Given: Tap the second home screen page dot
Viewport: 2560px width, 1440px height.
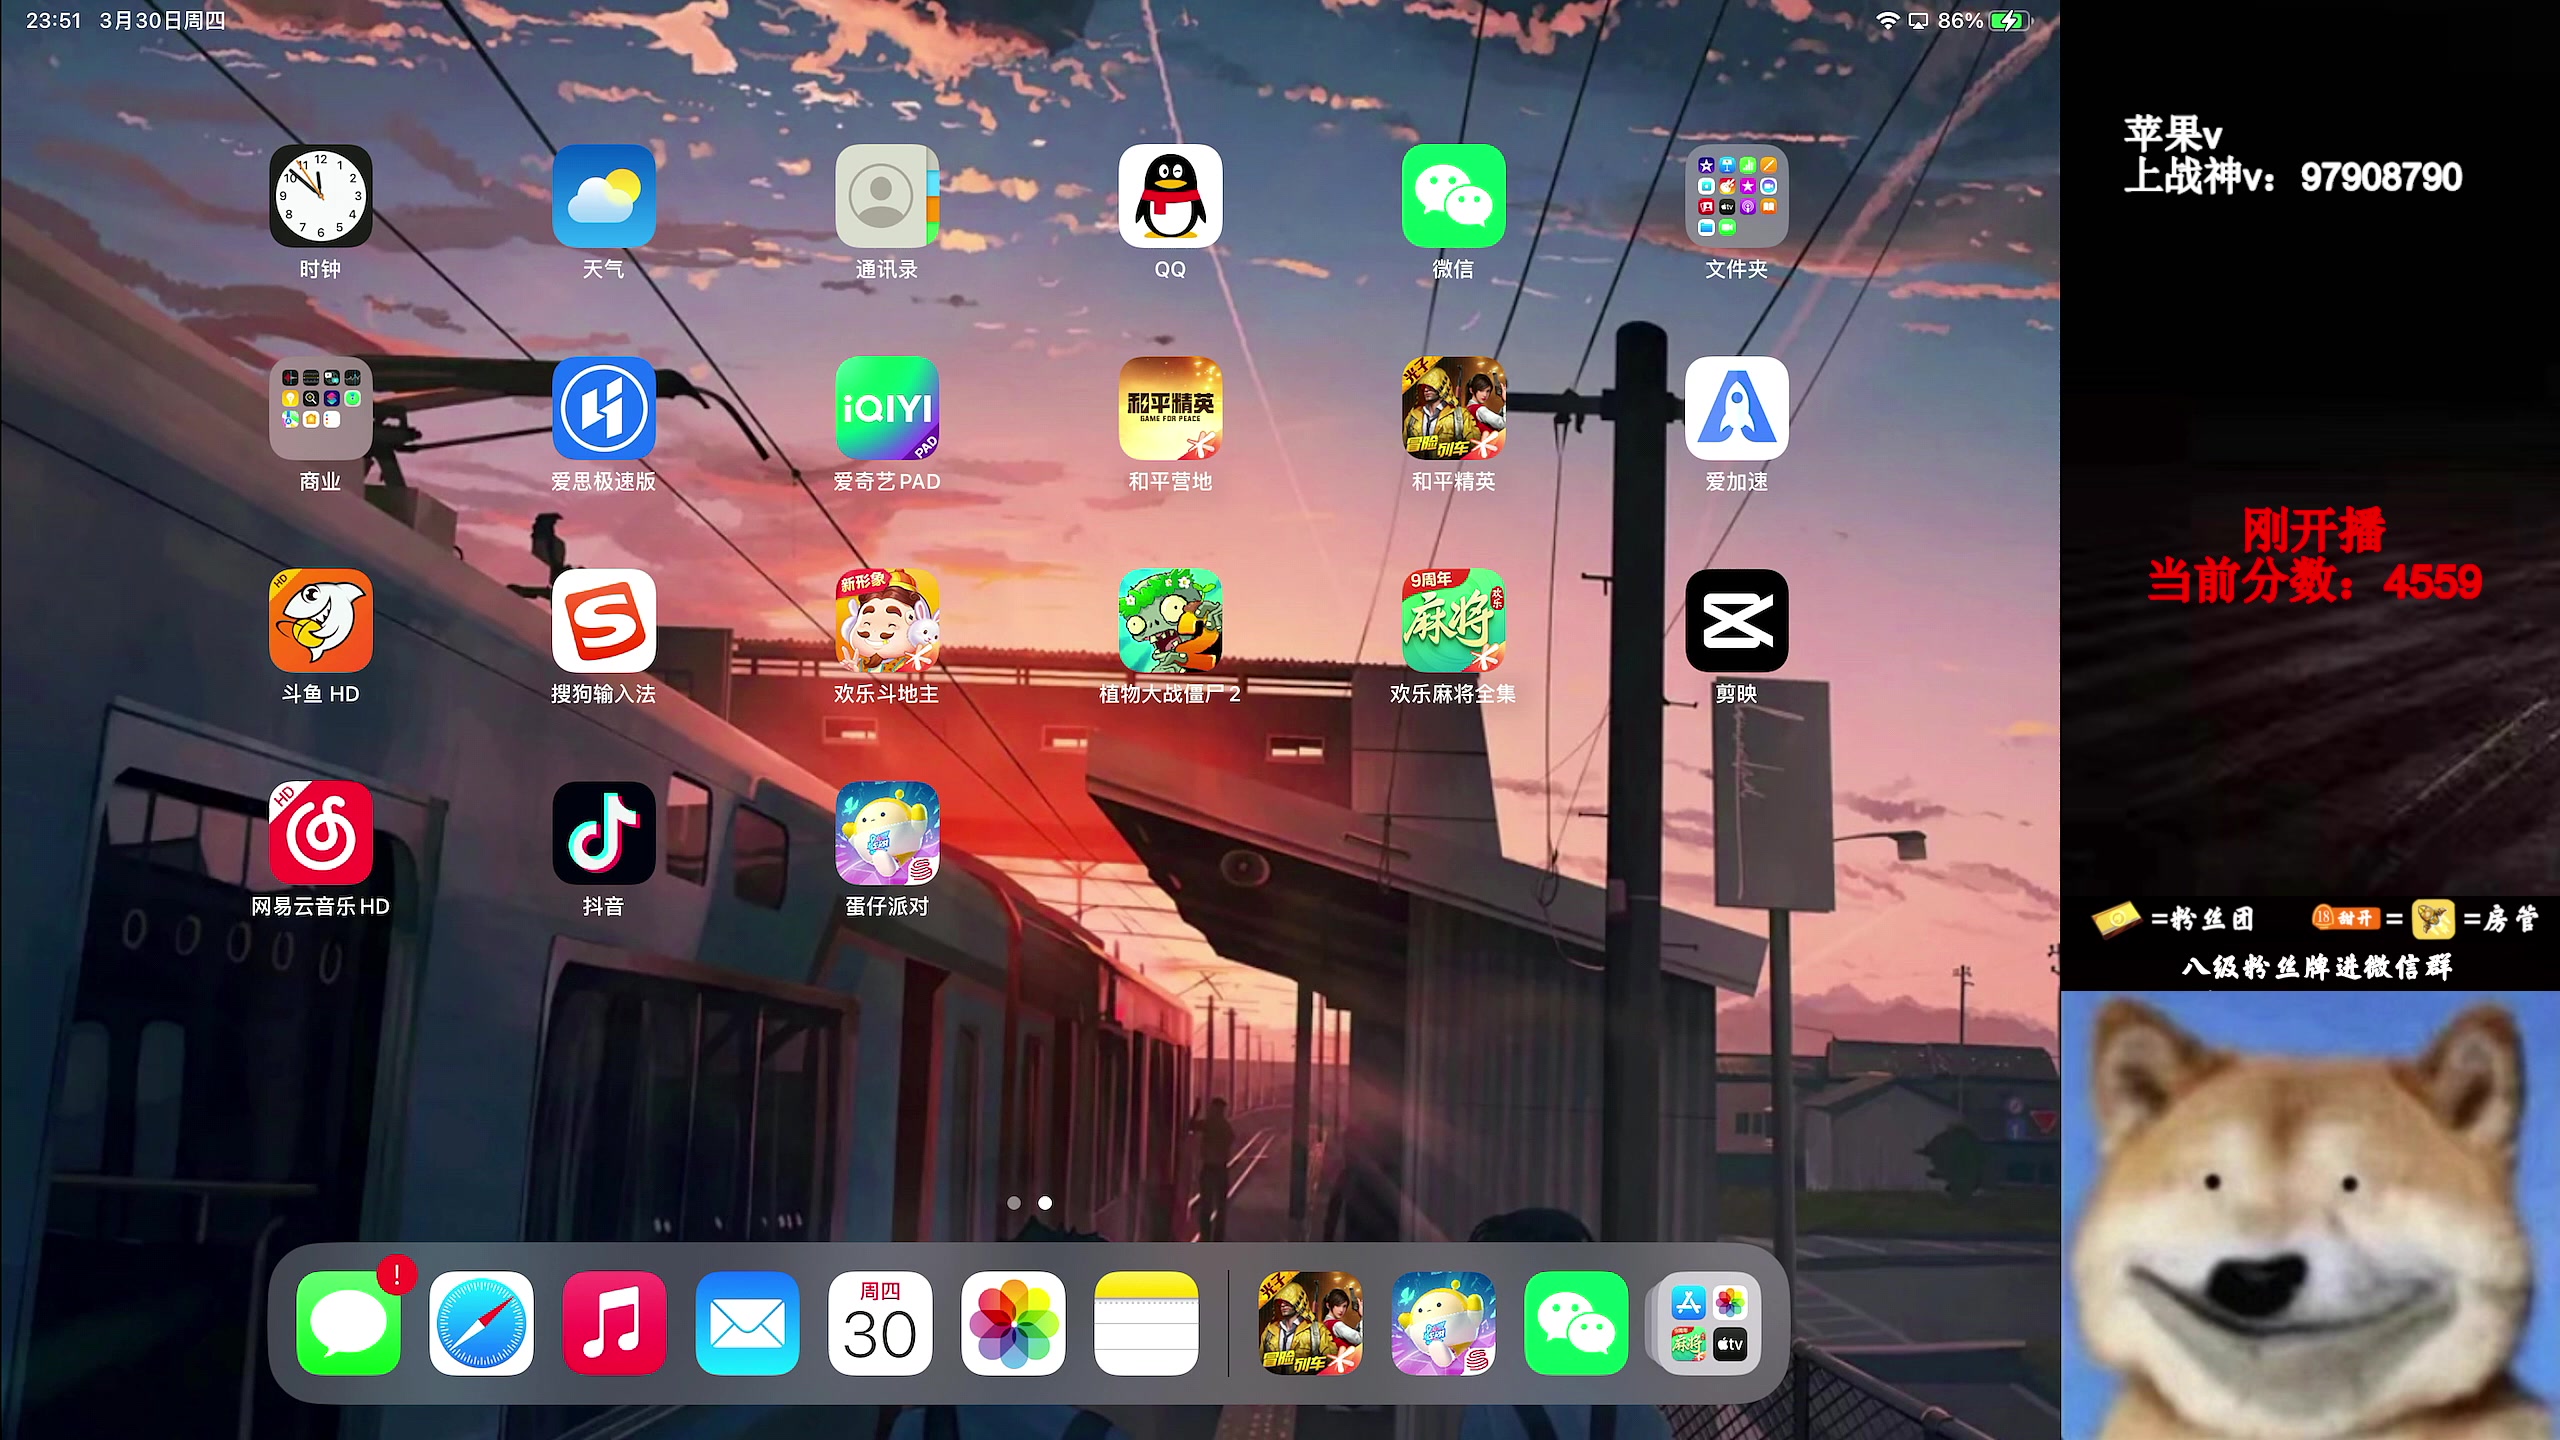Looking at the screenshot, I should [1045, 1203].
